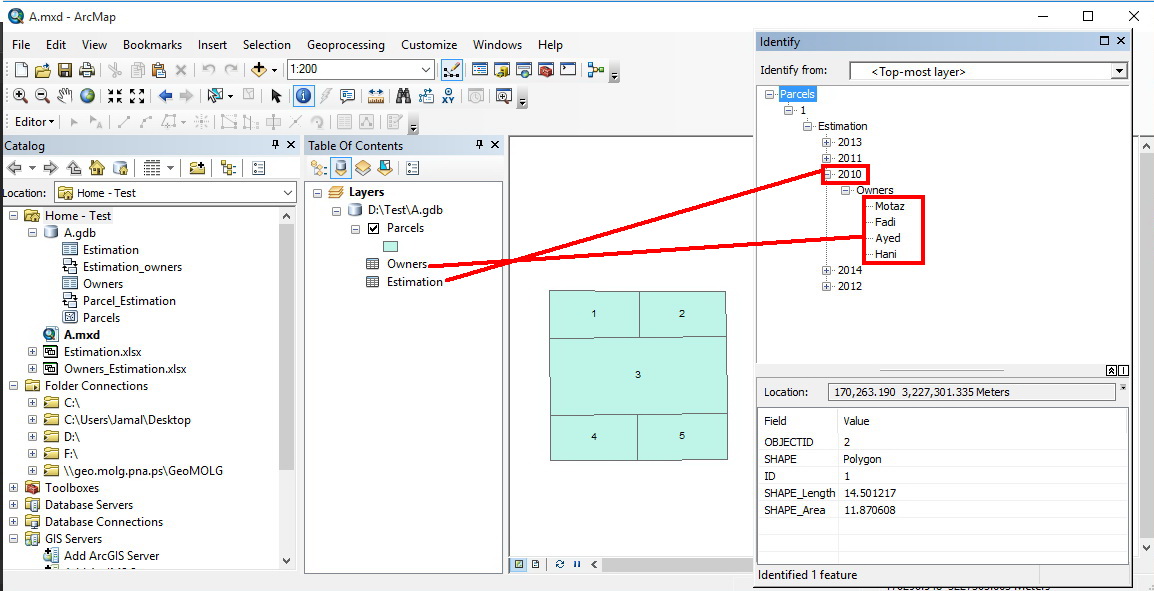Screen dimensions: 1154x591
Task: Open the Insert menu
Action: [x=212, y=45]
